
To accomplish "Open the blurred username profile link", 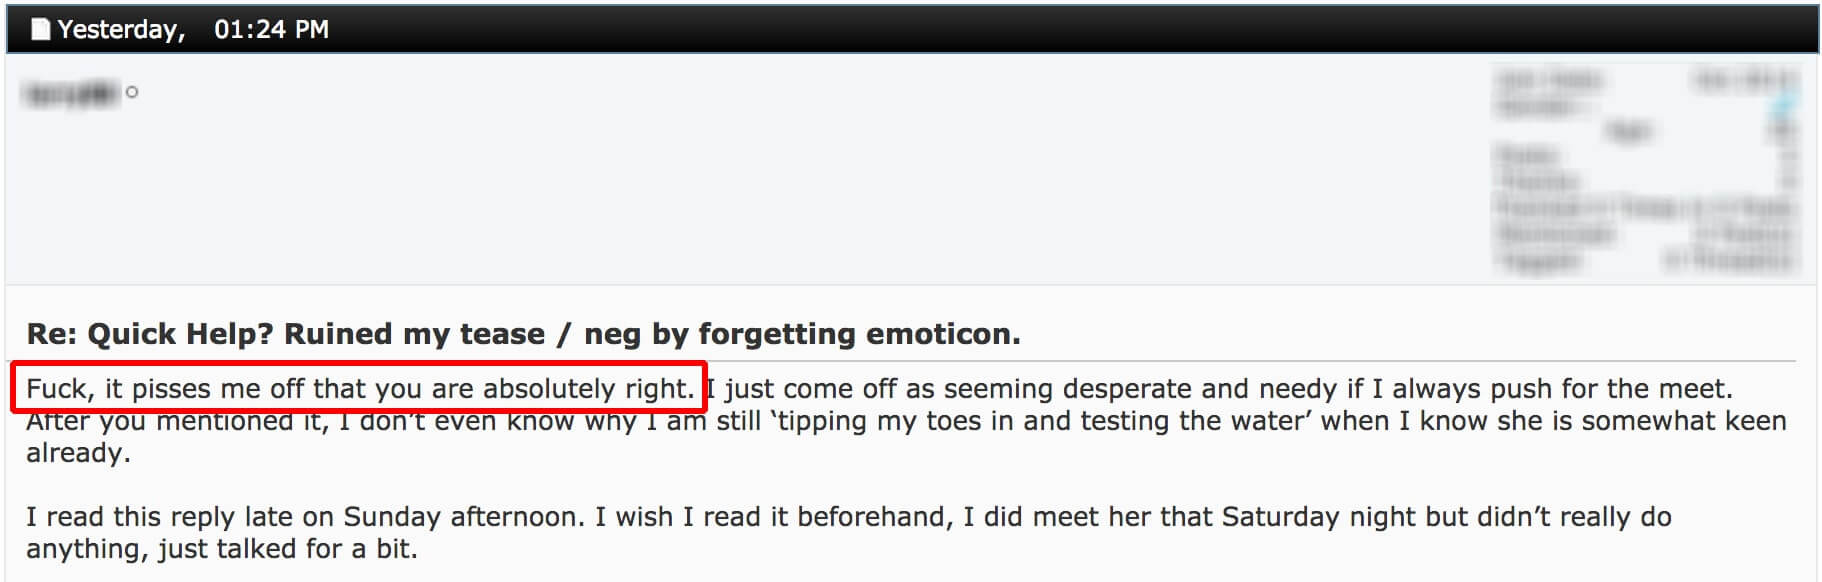I will click(70, 93).
